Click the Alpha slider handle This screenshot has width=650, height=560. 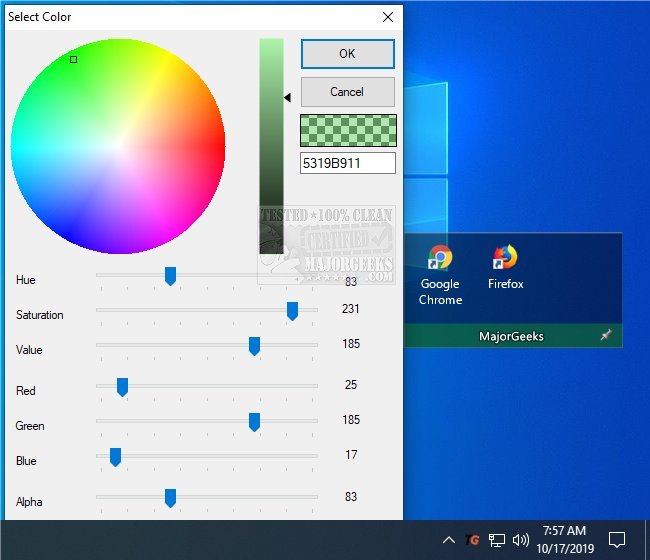(x=170, y=498)
